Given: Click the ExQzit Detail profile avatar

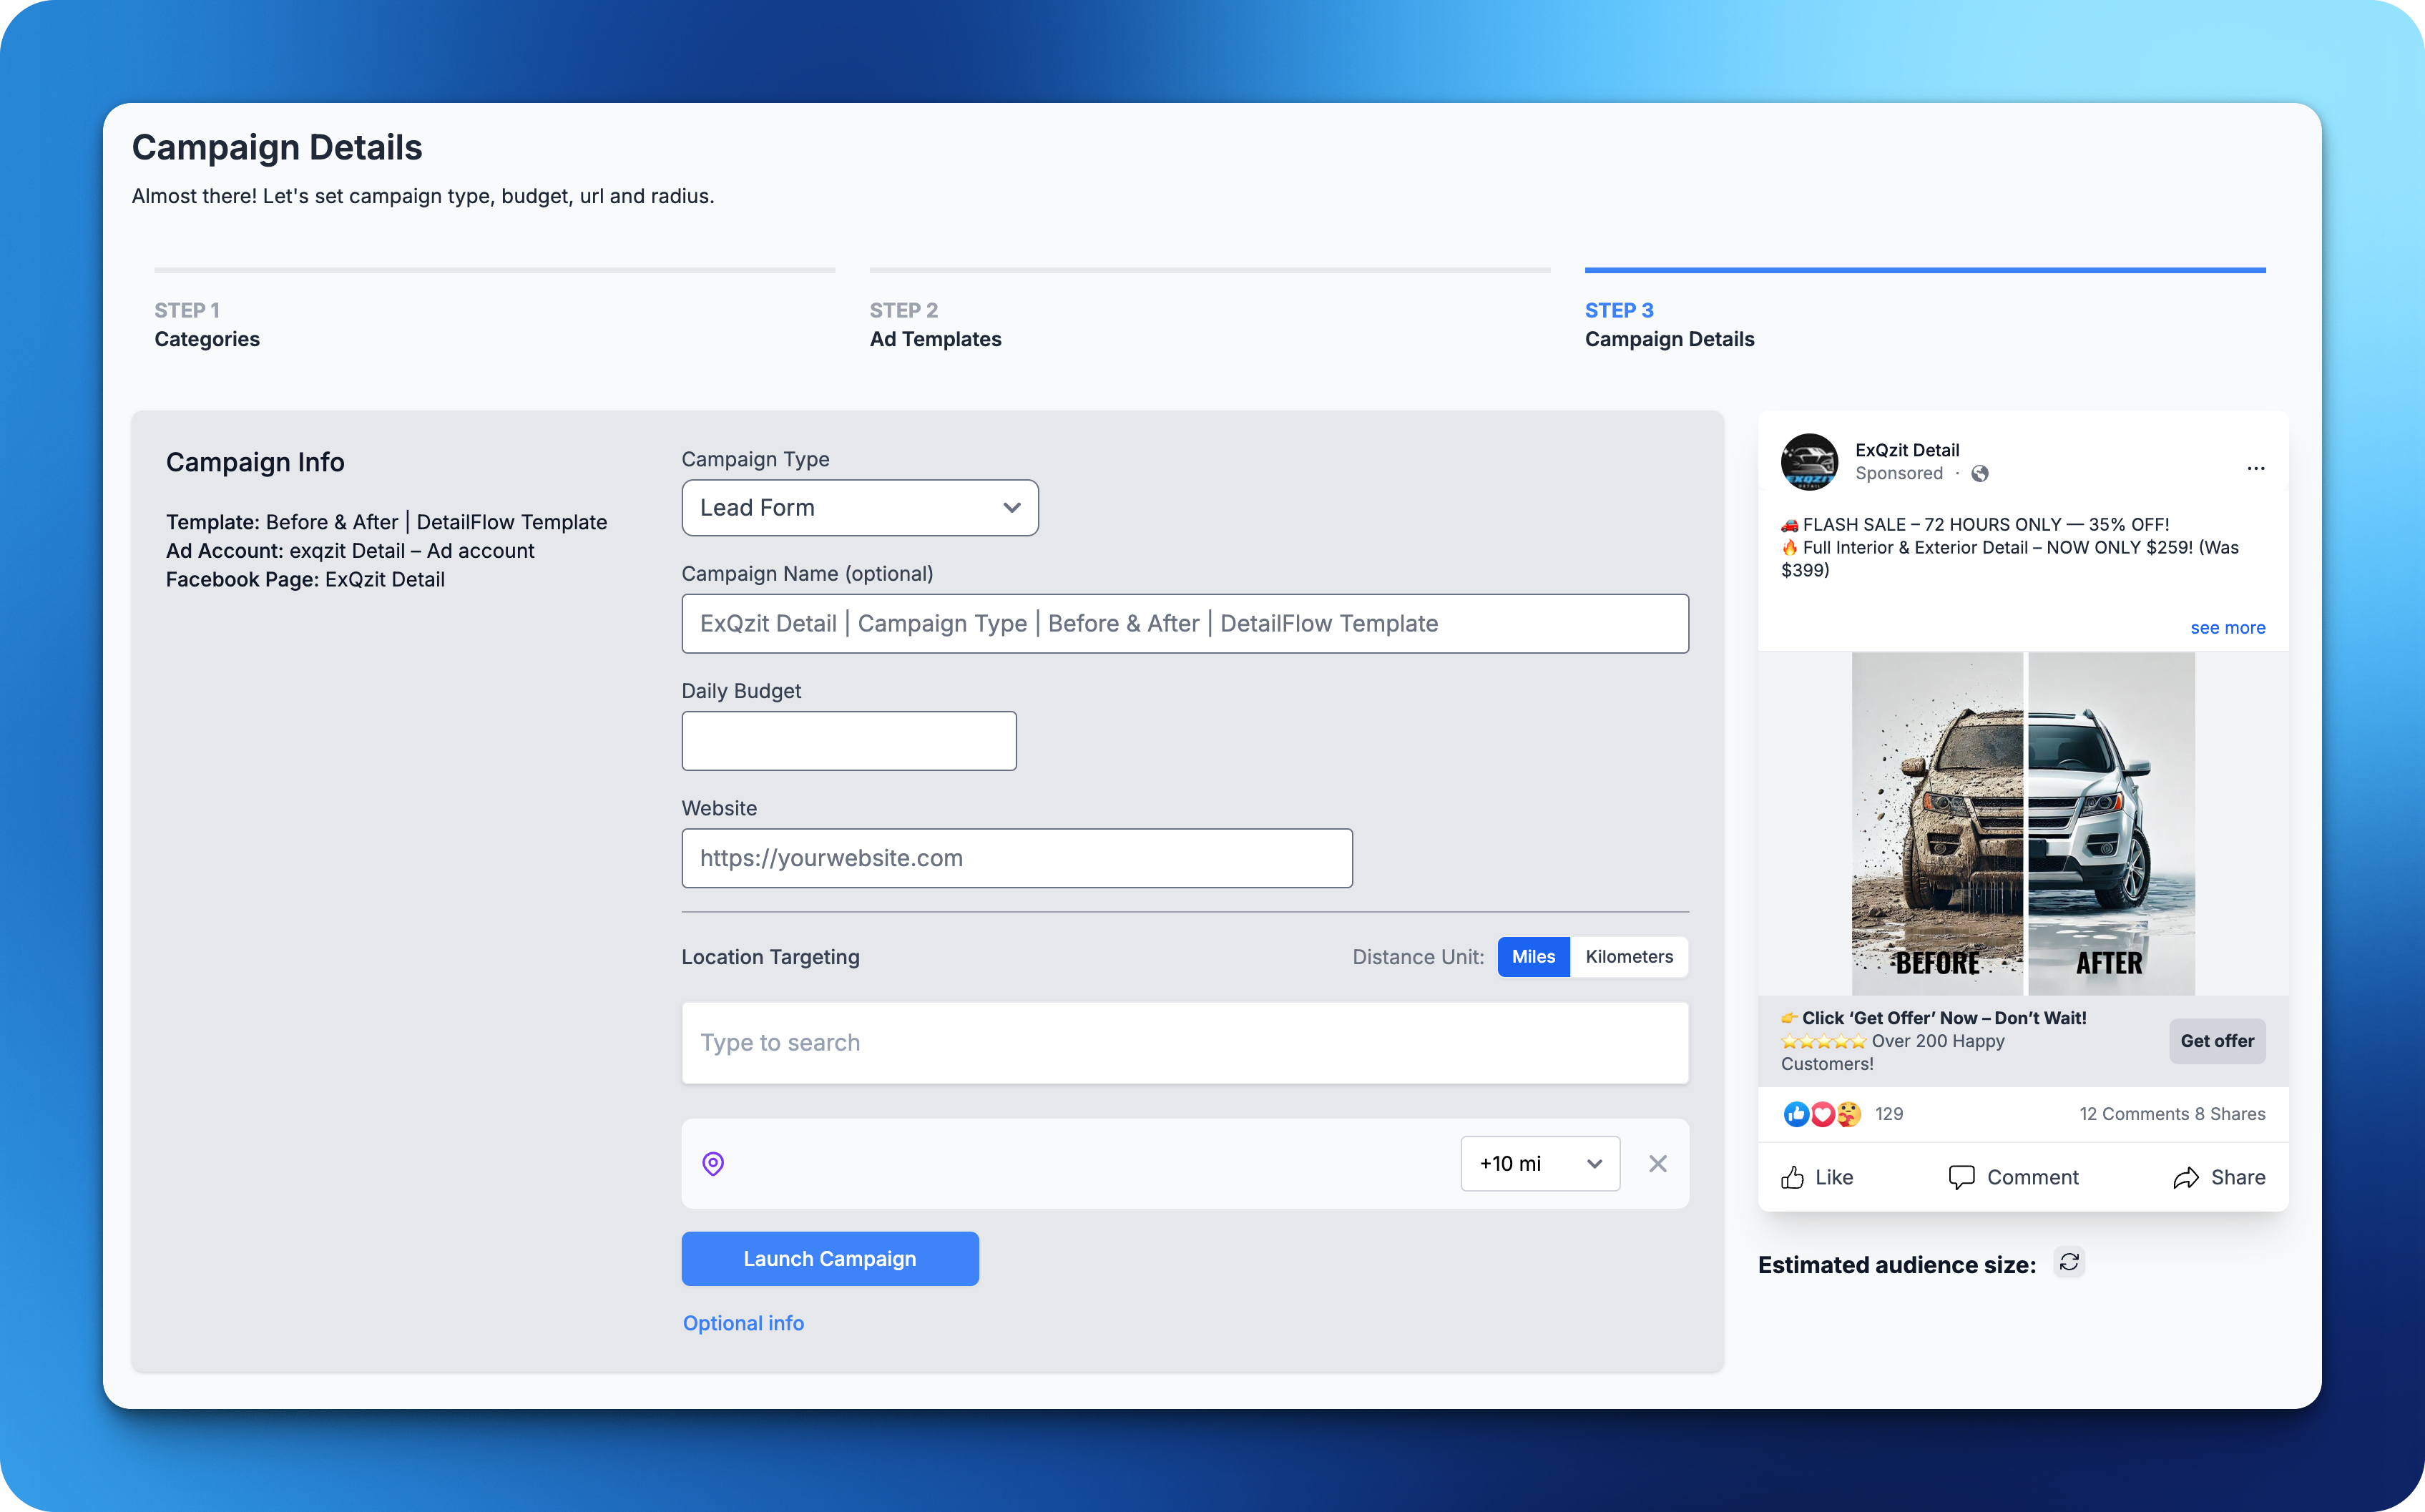Looking at the screenshot, I should 1809,461.
